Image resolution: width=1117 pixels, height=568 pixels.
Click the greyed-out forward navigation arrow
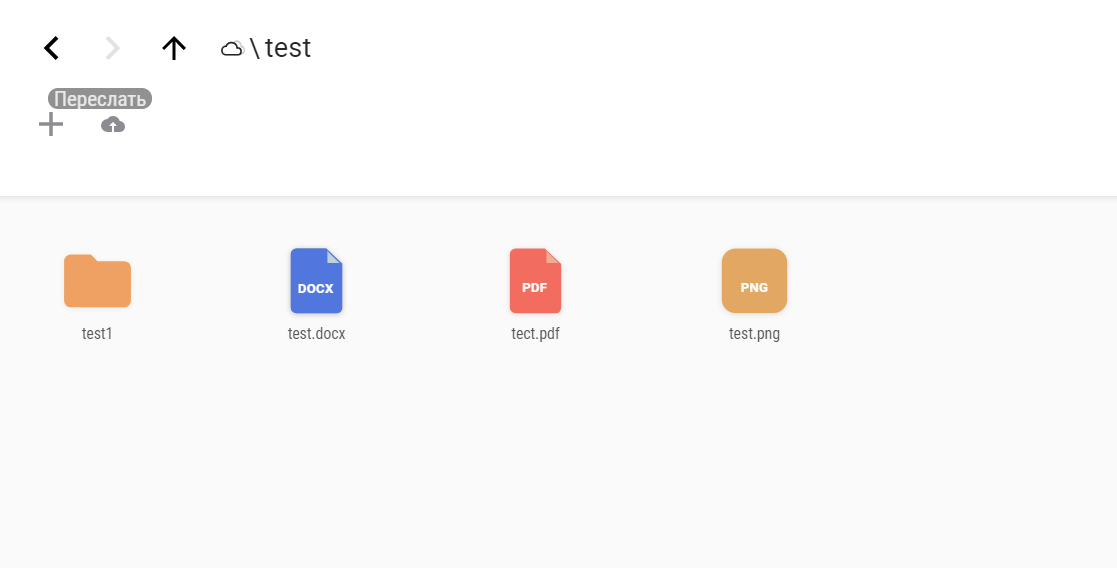tap(113, 48)
